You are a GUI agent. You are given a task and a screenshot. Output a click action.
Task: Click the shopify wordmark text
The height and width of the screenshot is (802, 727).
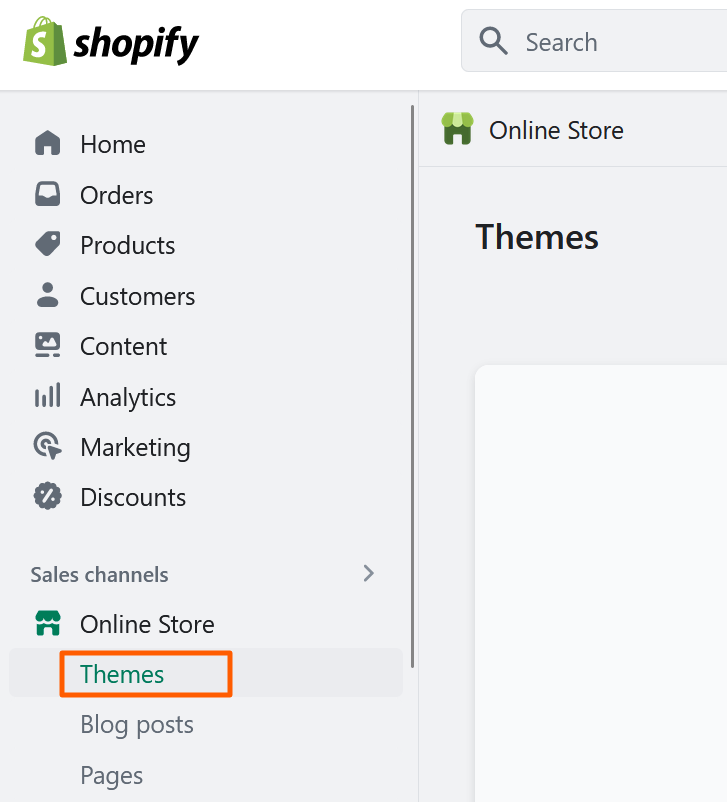tap(136, 45)
